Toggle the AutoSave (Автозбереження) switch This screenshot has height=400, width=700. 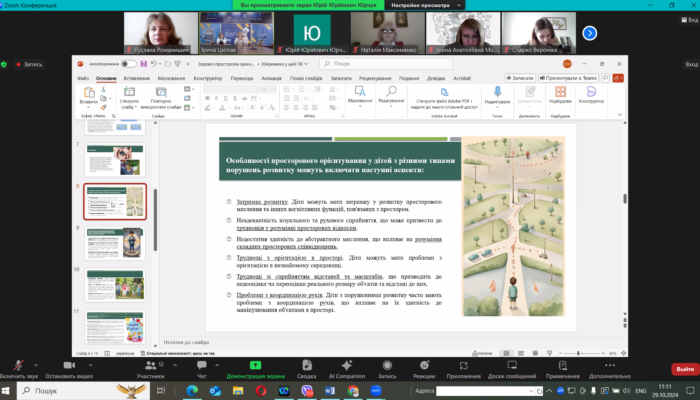click(130, 64)
